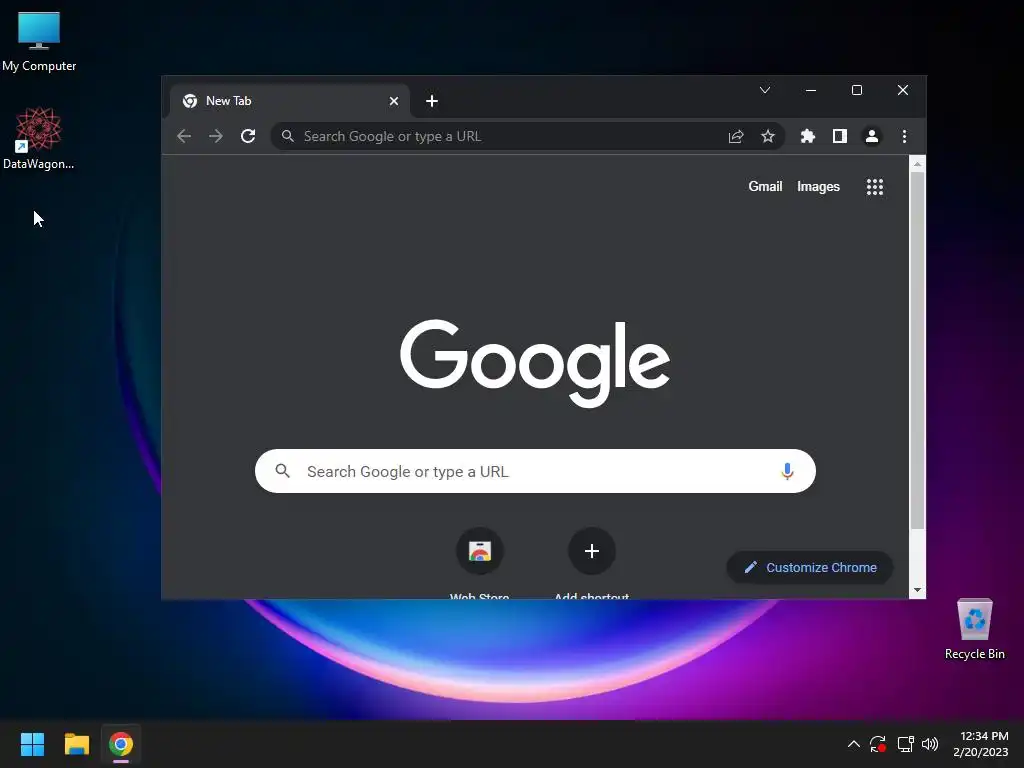Open the Chrome profile avatar
The image size is (1024, 768).
872,136
